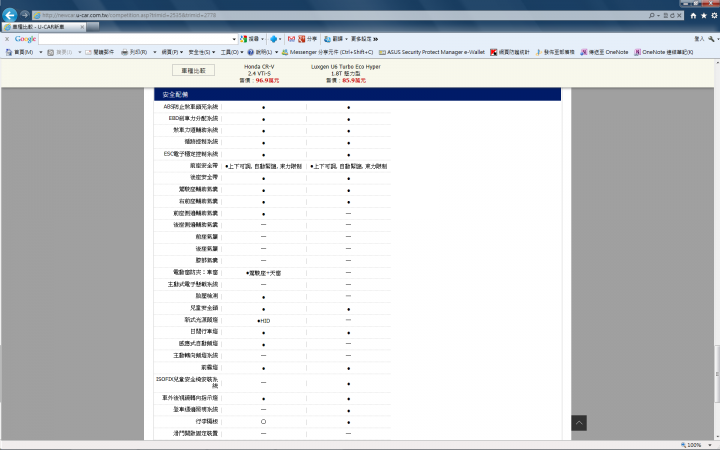Viewport: 720px width, 450px height.
Task: Click the EBD brake force distribution label
Action: (x=193, y=118)
